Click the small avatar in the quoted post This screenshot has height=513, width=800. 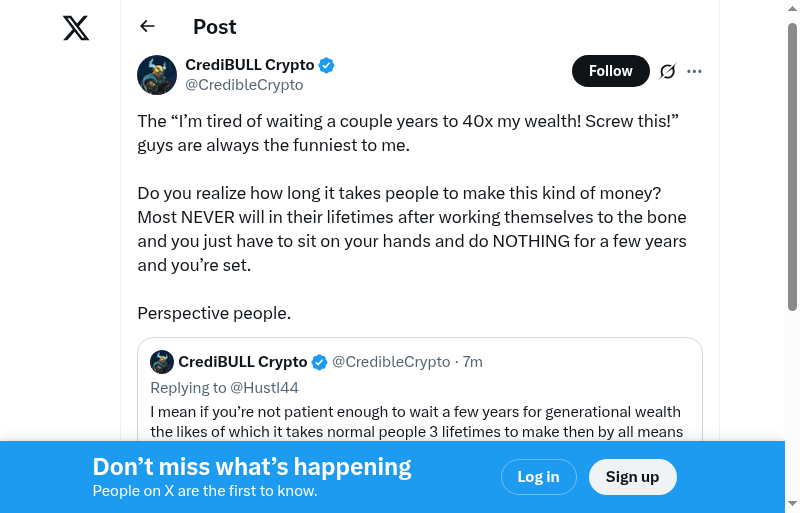[162, 362]
